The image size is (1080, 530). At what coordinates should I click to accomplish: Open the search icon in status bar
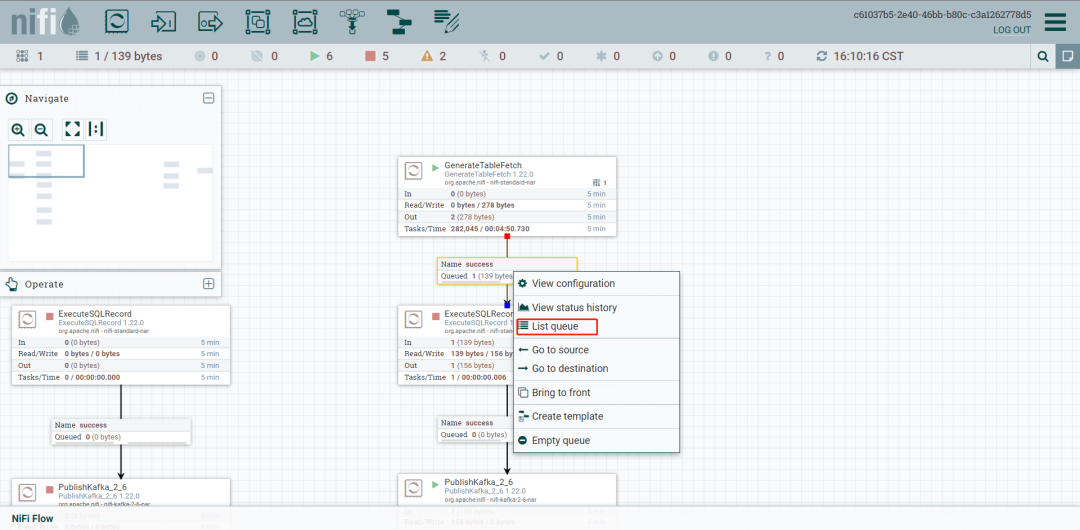pos(1043,56)
